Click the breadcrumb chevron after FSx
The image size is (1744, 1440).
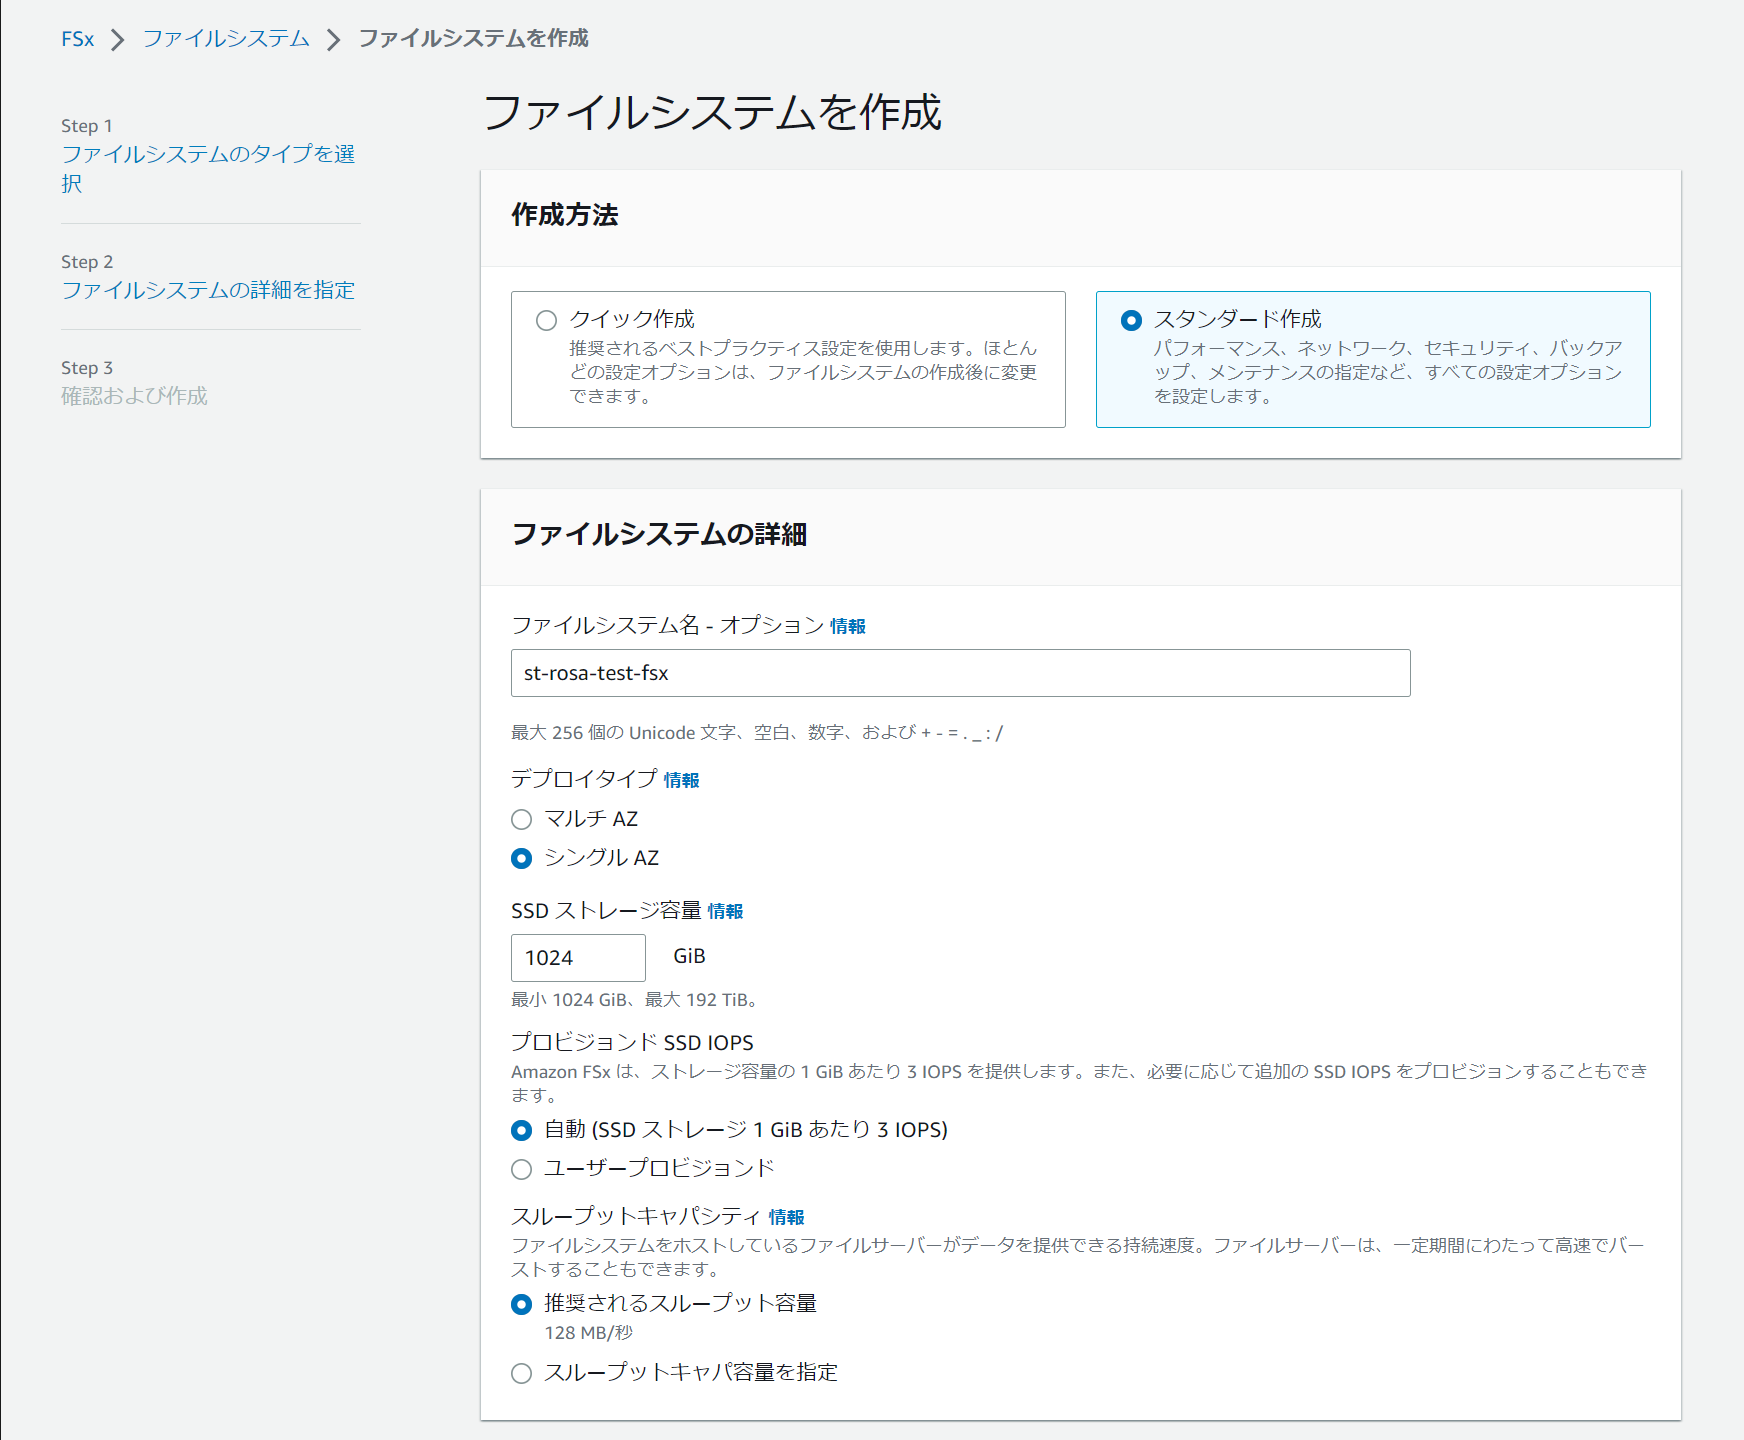pyautogui.click(x=118, y=39)
